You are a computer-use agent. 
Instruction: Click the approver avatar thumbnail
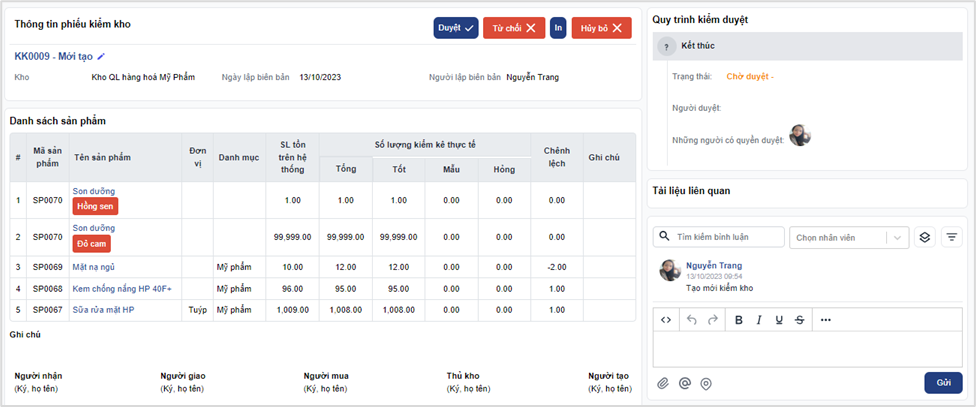click(799, 136)
